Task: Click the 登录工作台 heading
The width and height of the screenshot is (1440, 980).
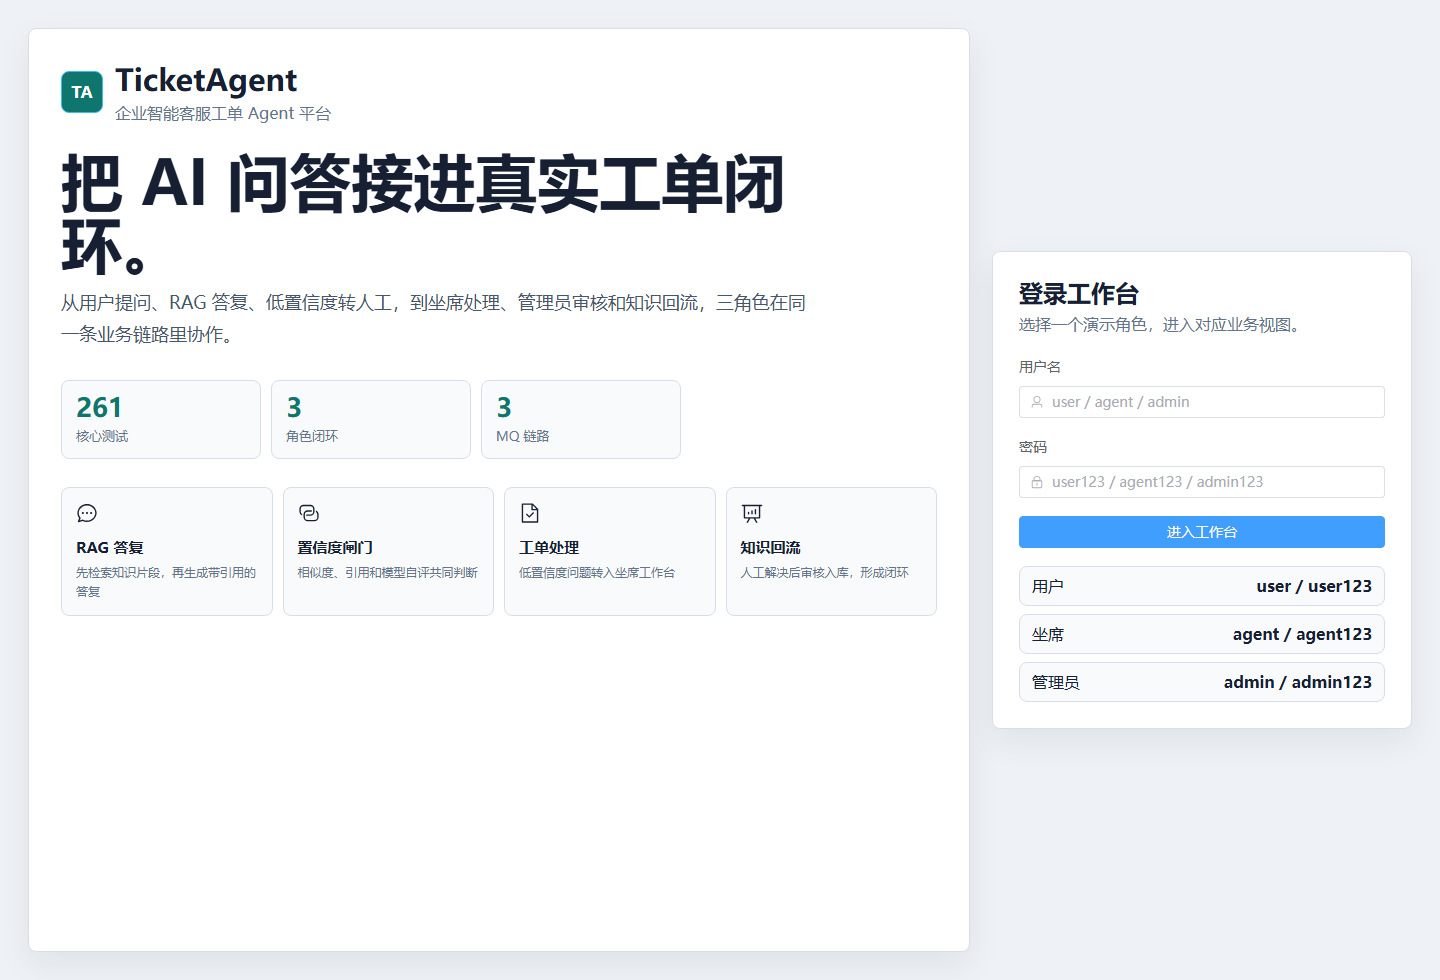Action: click(1079, 294)
